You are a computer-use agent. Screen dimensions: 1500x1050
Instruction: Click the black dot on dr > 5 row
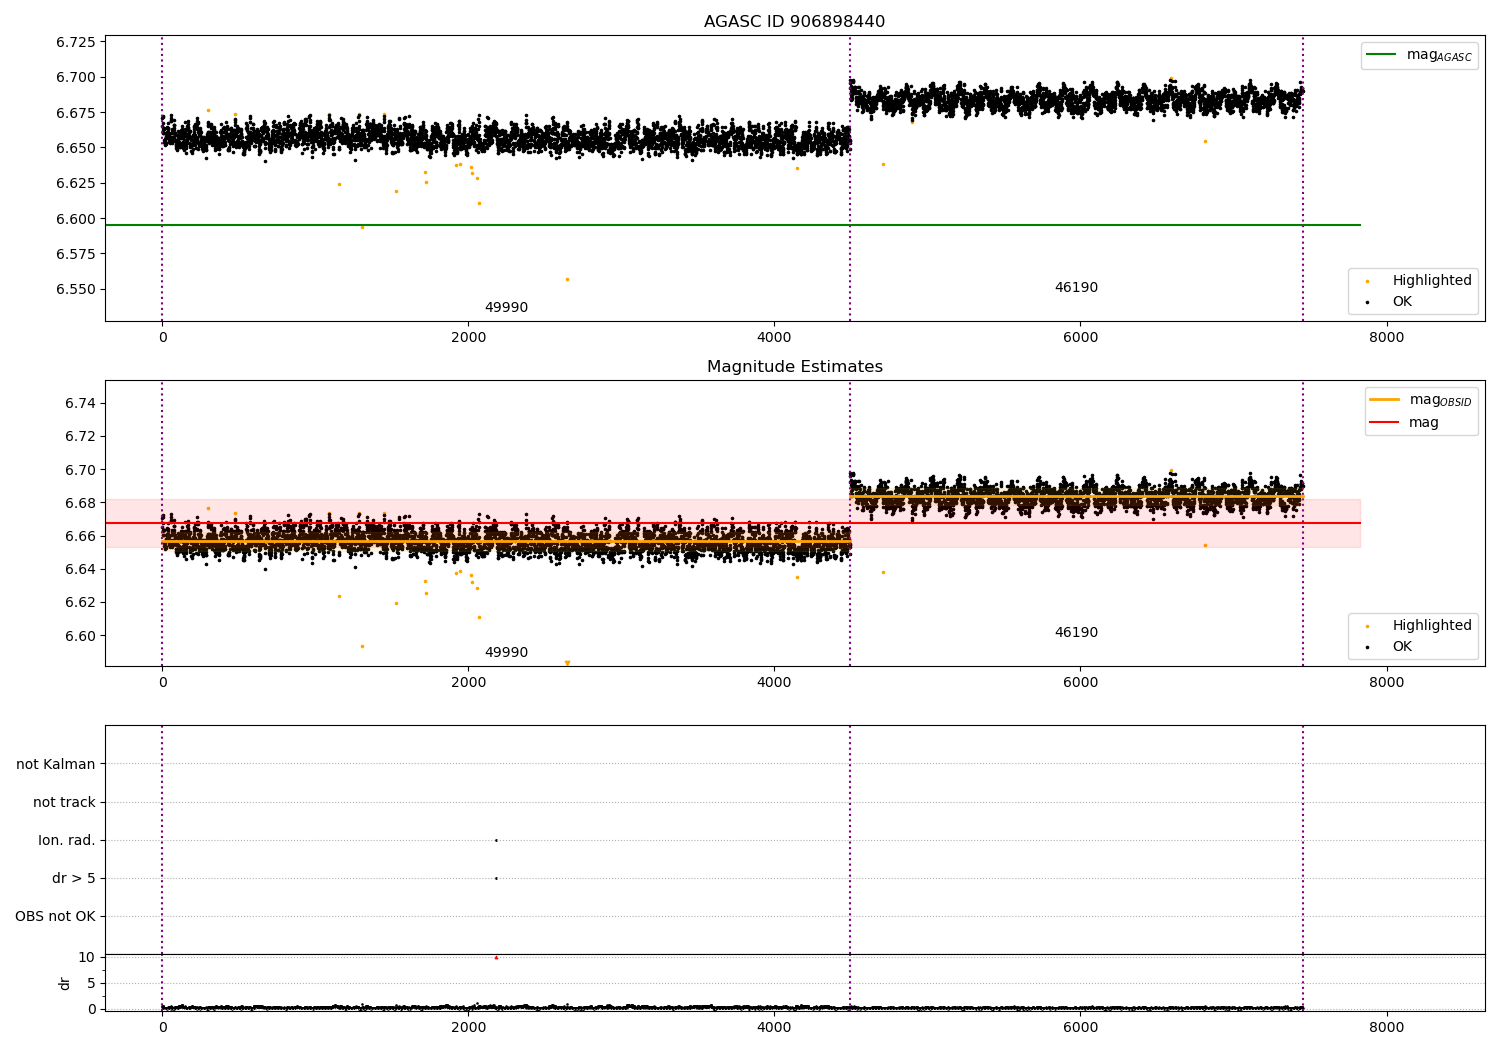[x=496, y=878]
